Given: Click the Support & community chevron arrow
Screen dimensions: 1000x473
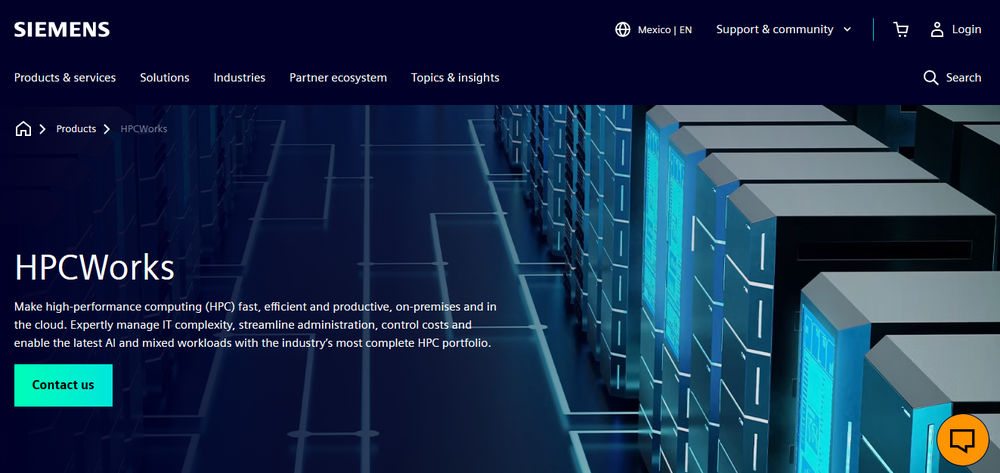Looking at the screenshot, I should 847,29.
